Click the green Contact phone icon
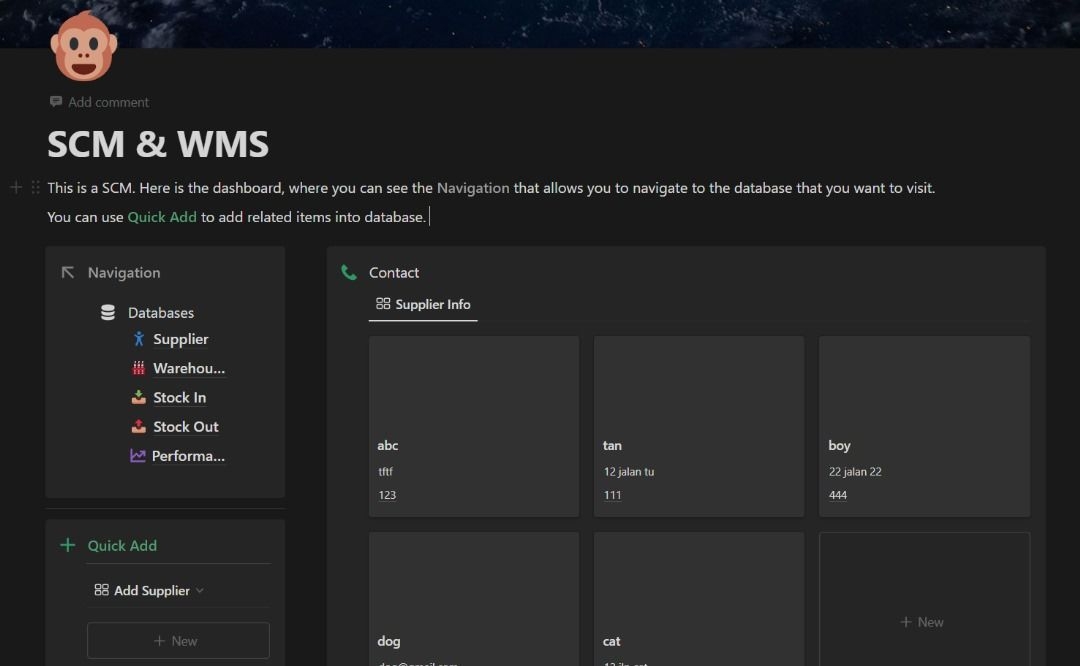 tap(349, 273)
